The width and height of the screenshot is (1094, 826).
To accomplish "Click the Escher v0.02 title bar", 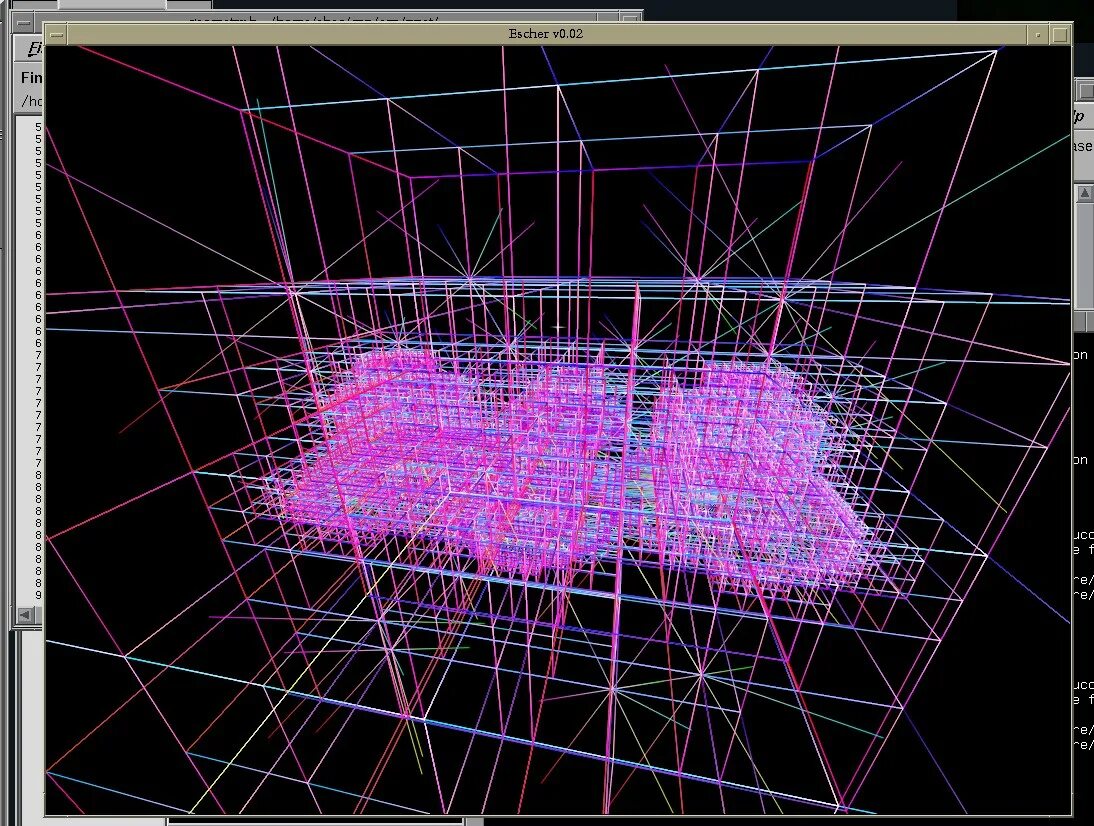I will (547, 34).
